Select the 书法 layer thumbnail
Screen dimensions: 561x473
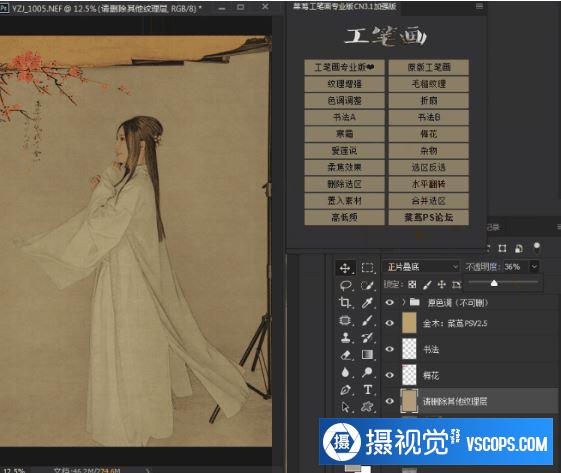coord(409,349)
